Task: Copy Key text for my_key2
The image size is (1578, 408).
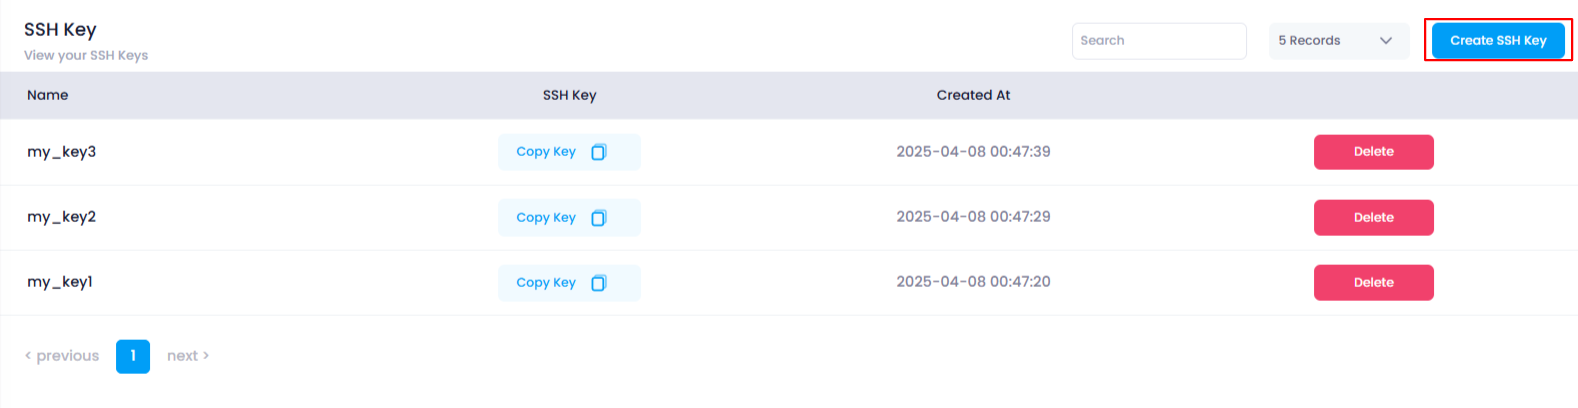Action: (546, 218)
